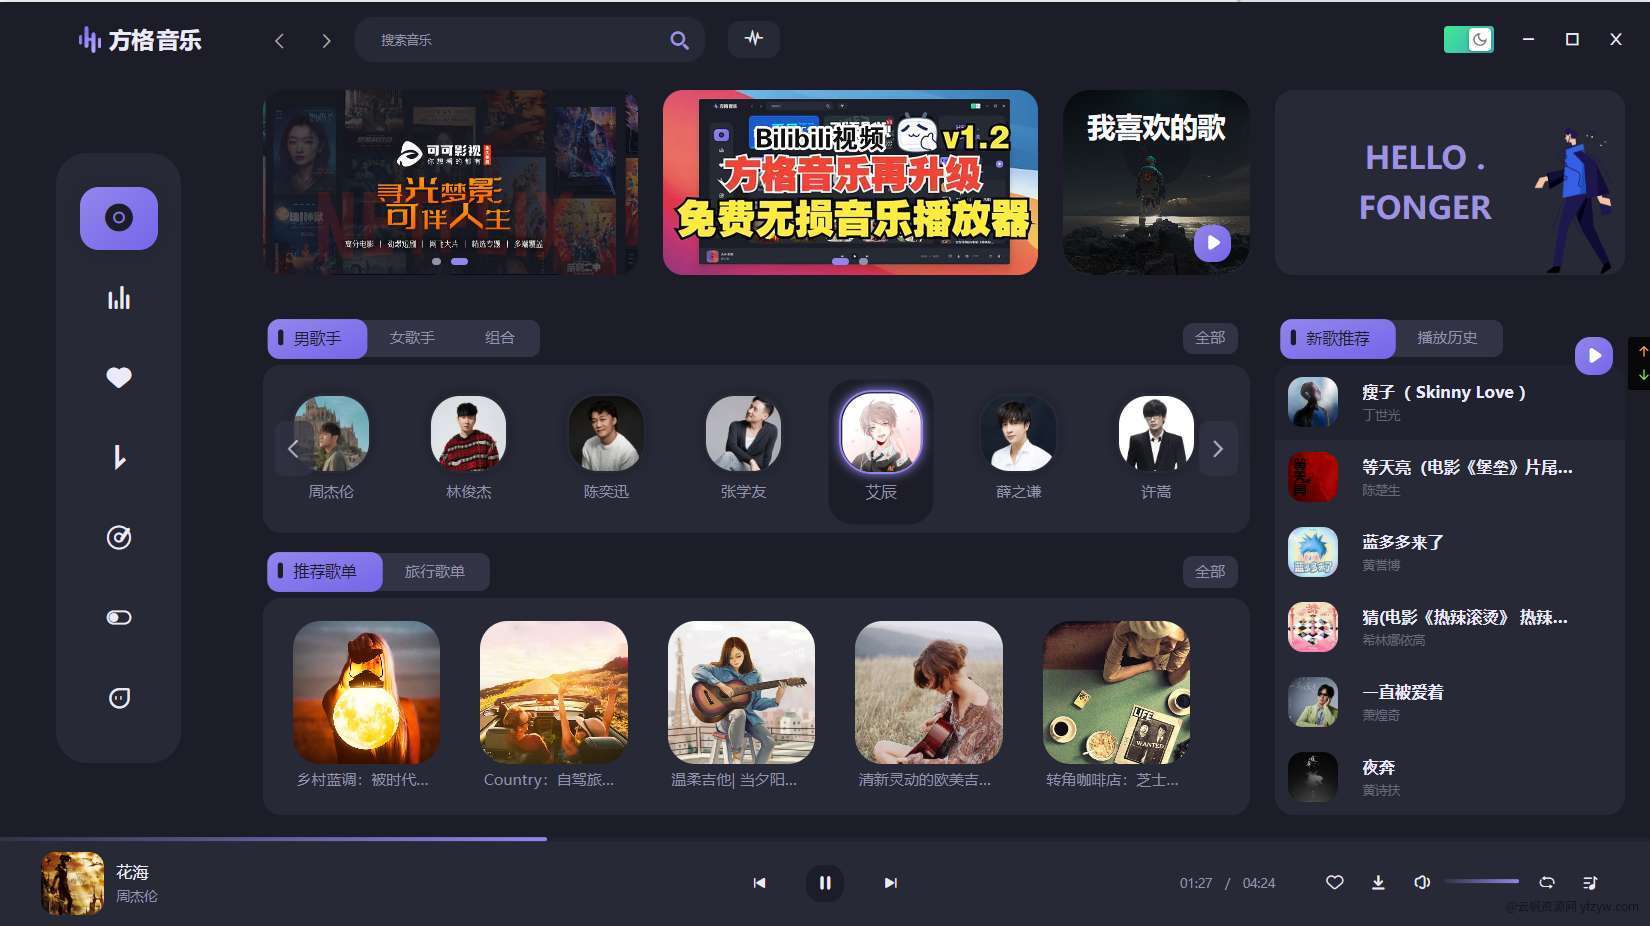1650x926 pixels.
Task: Switch to the 播放历史 tab
Action: coord(1447,338)
